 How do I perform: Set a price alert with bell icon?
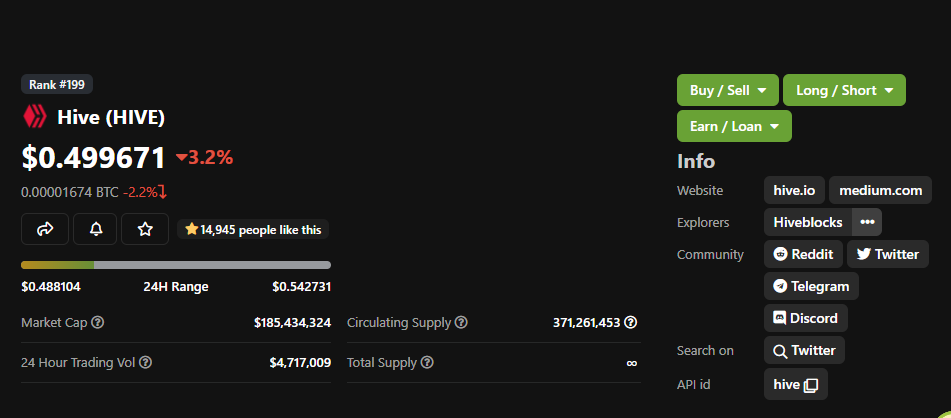(x=95, y=229)
